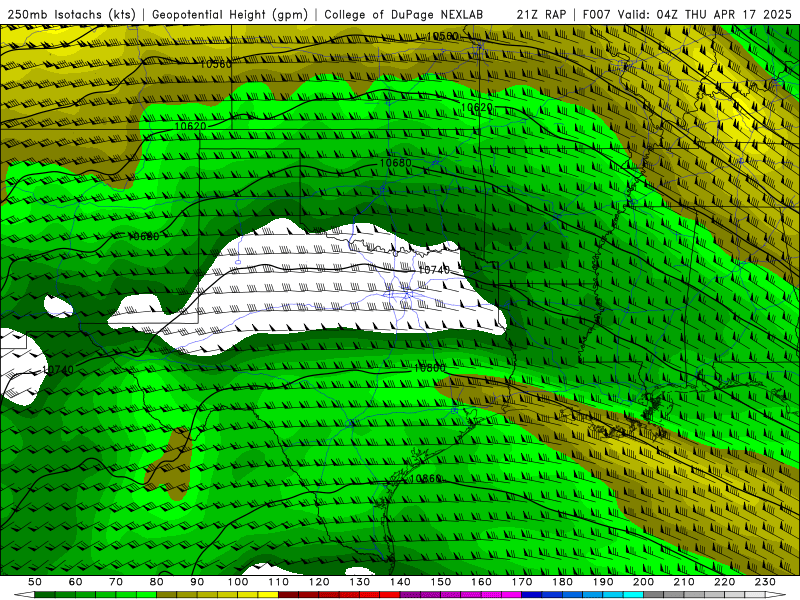Screen dimensions: 800x600
Task: Click the 150 value on the color scale
Action: pyautogui.click(x=441, y=582)
